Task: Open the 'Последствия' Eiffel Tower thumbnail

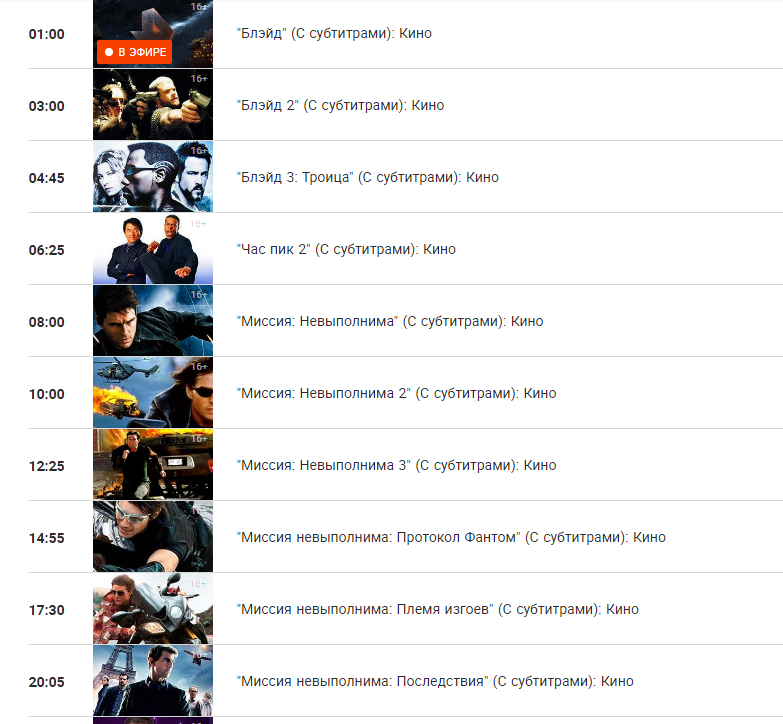Action: tap(153, 680)
